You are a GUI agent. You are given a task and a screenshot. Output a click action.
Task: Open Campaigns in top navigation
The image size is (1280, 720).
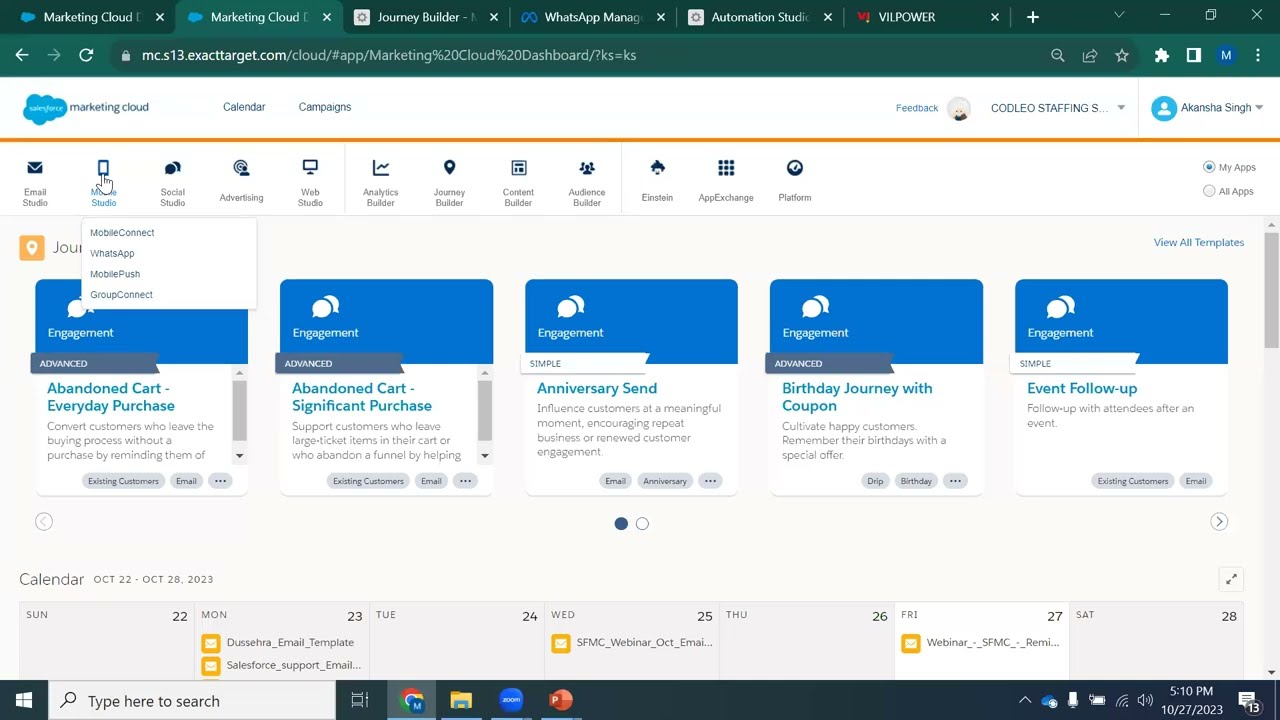pos(325,107)
